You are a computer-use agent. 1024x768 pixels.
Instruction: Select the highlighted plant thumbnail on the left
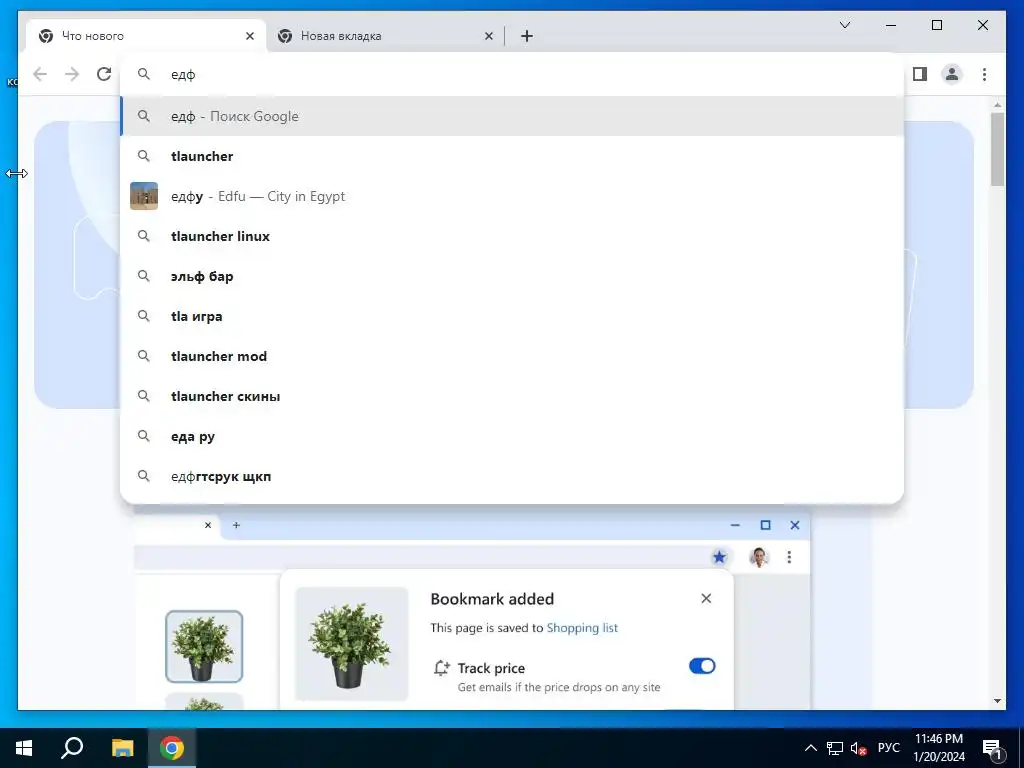coord(204,647)
